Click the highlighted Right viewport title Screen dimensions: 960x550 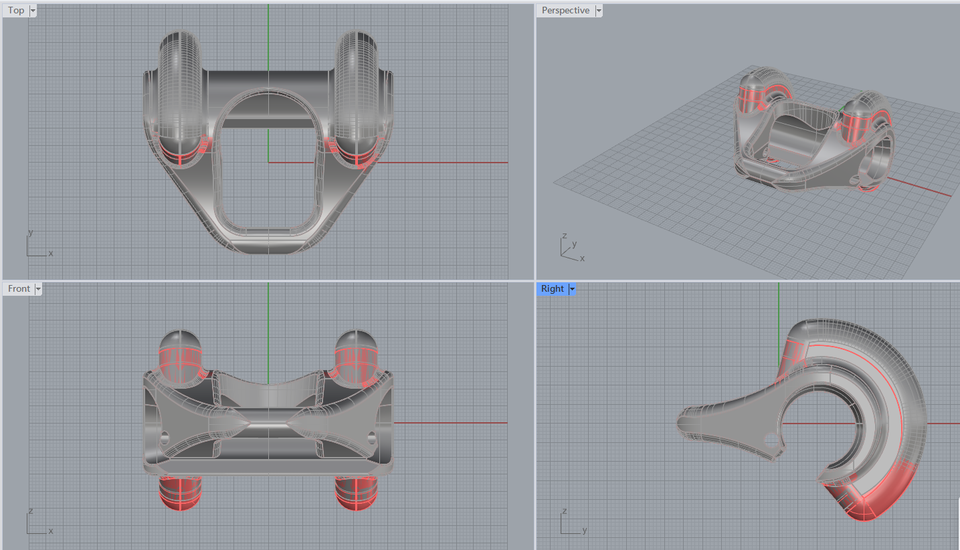coord(552,288)
